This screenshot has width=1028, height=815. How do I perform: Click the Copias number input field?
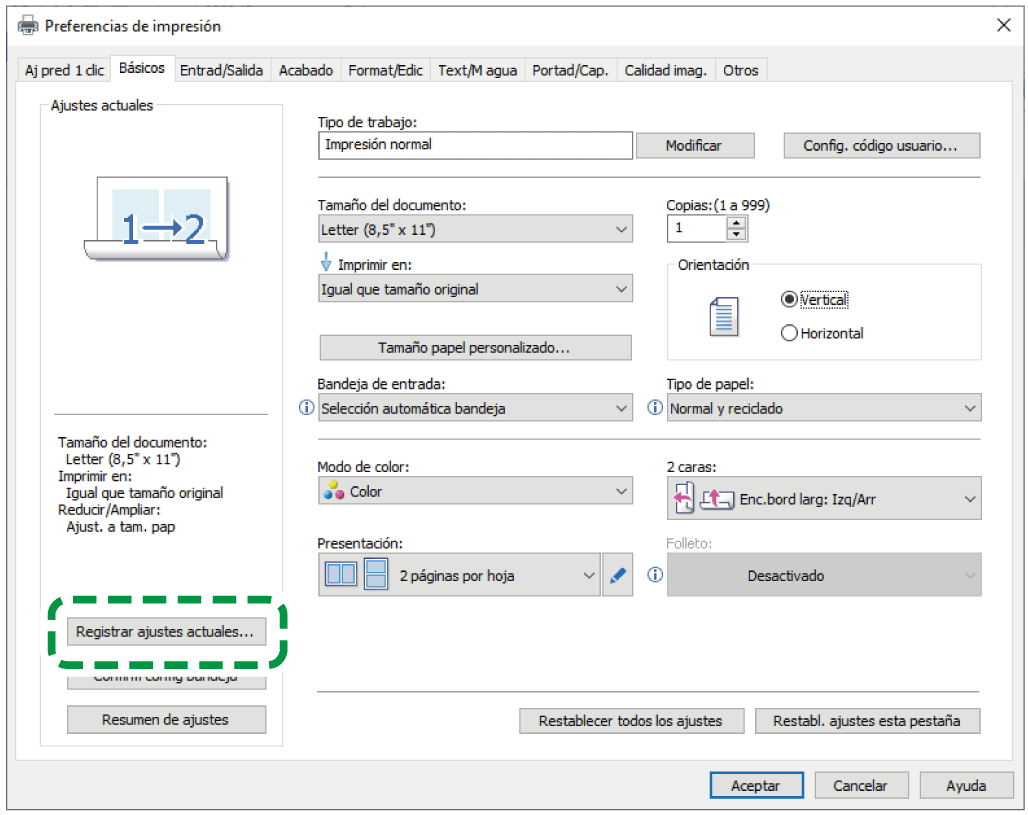pyautogui.click(x=696, y=229)
